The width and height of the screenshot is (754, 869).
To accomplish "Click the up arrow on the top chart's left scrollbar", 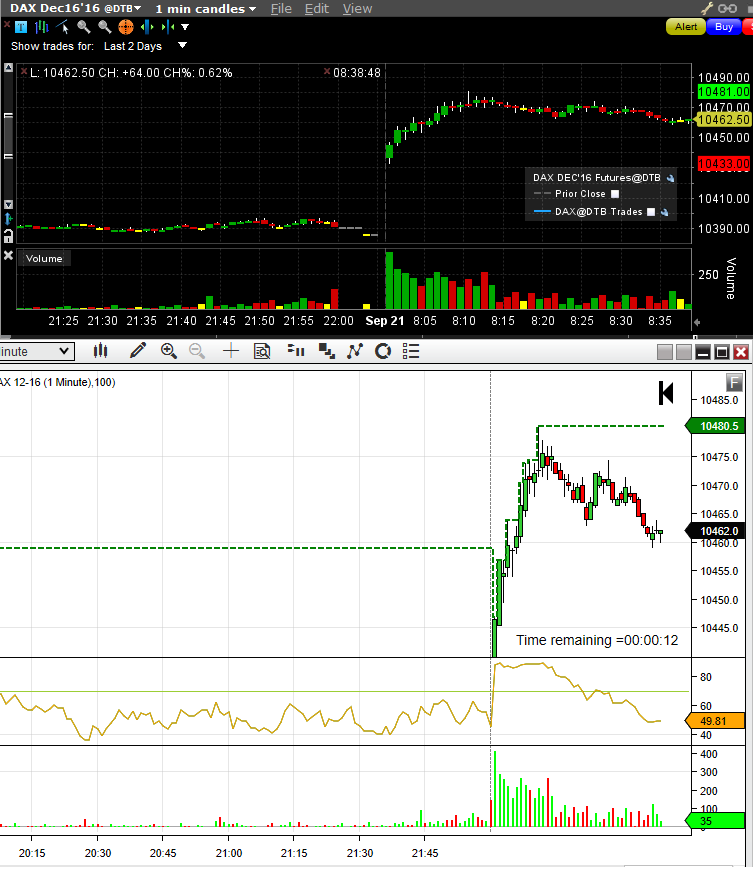I will 8,68.
